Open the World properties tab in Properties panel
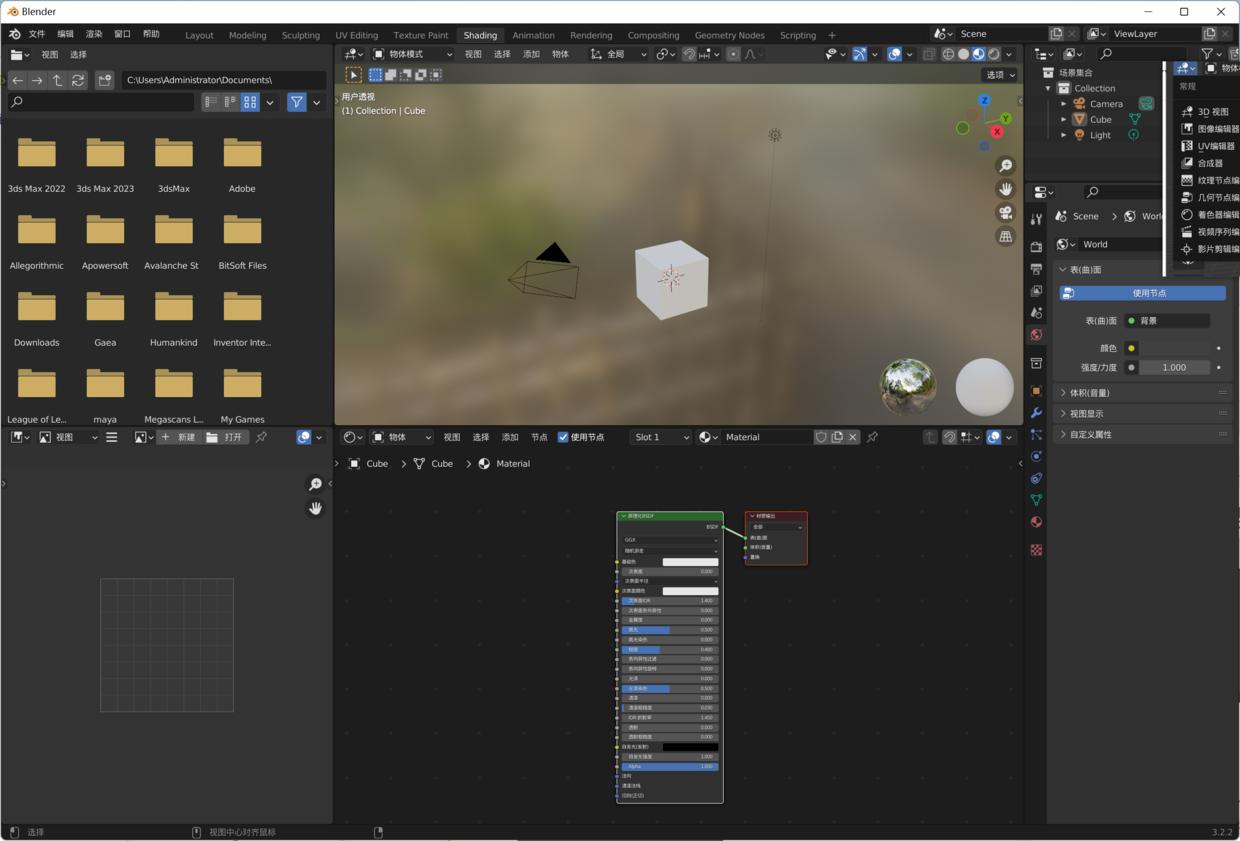 click(1035, 335)
